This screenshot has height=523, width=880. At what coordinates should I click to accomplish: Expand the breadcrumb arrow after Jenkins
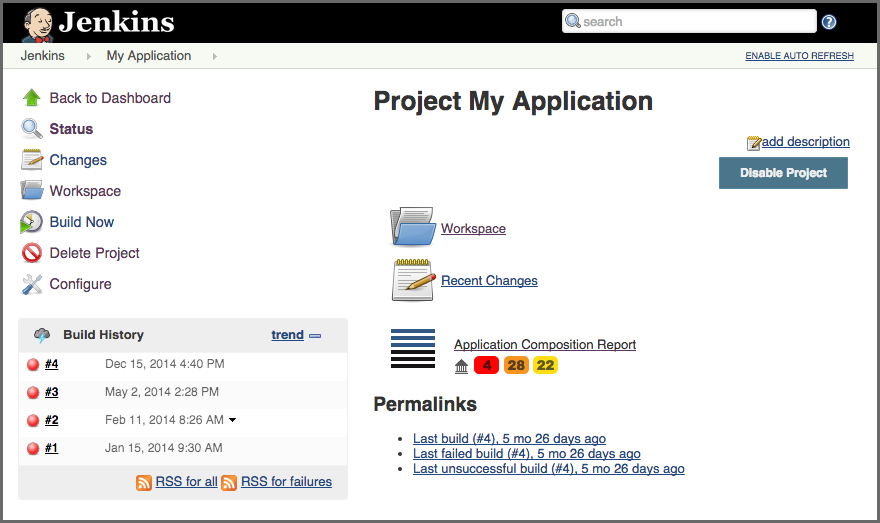[88, 56]
